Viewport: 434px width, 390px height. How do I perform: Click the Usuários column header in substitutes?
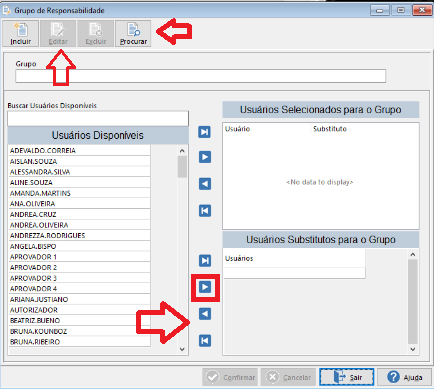(x=294, y=258)
